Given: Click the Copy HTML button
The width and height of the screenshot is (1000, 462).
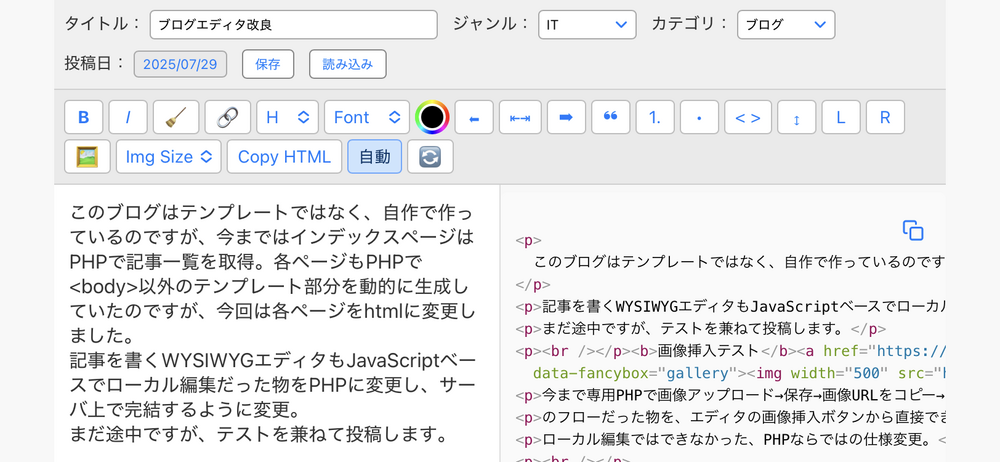Looking at the screenshot, I should 284,156.
